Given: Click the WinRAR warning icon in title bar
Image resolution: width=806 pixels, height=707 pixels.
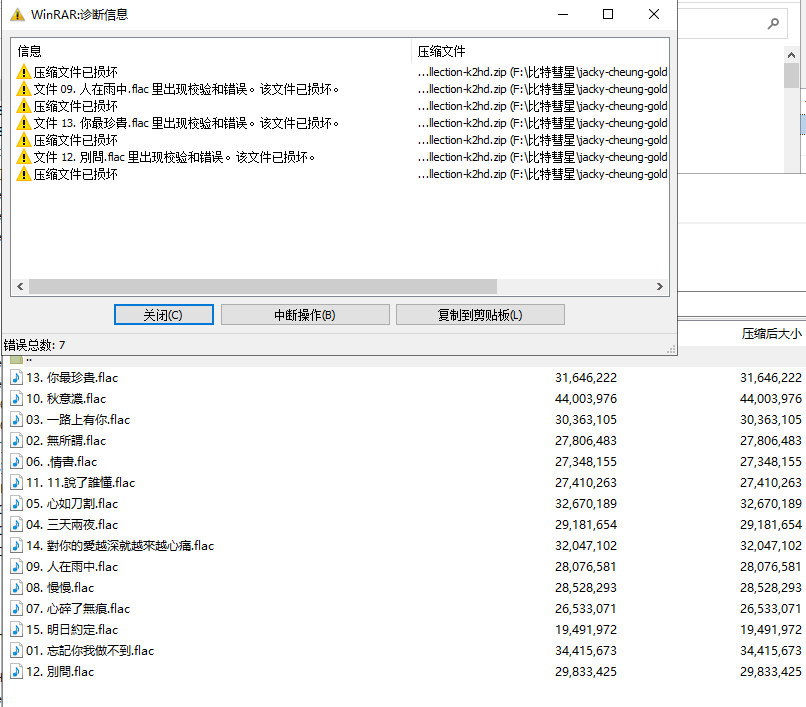Looking at the screenshot, I should [x=17, y=14].
